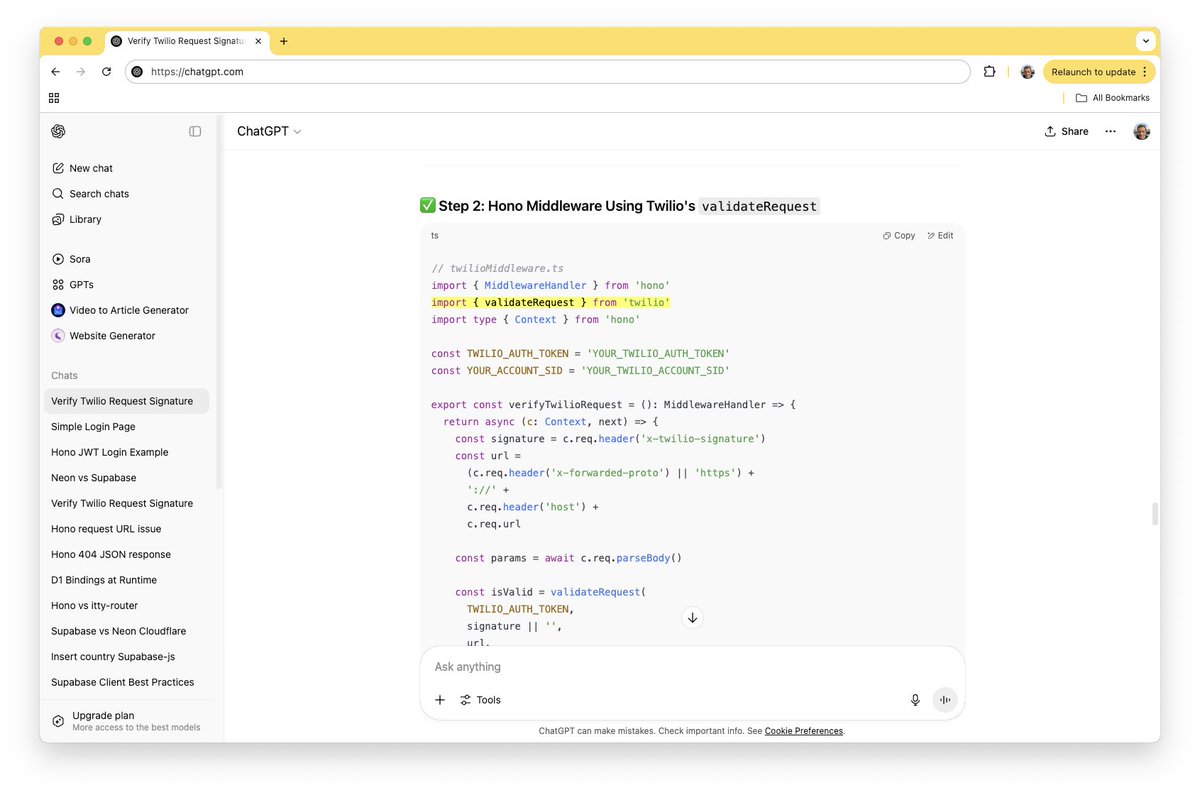Screen dimensions: 1200x795
Task: Open tab search dropdown arrow
Action: (1145, 41)
